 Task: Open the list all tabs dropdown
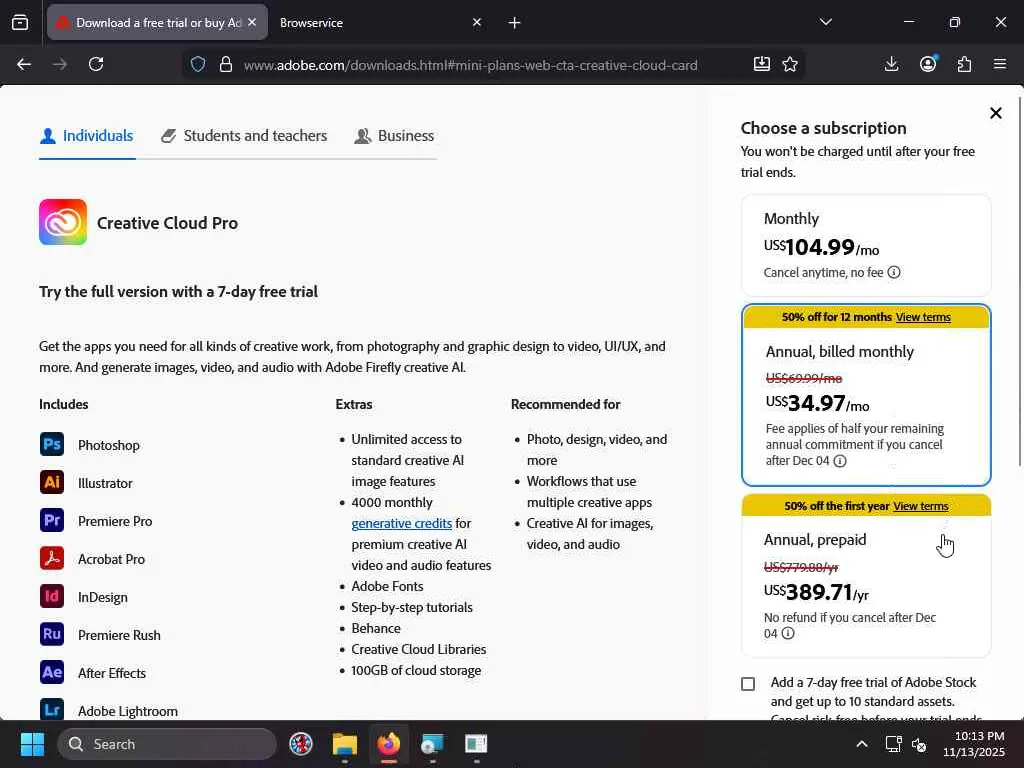coord(825,22)
